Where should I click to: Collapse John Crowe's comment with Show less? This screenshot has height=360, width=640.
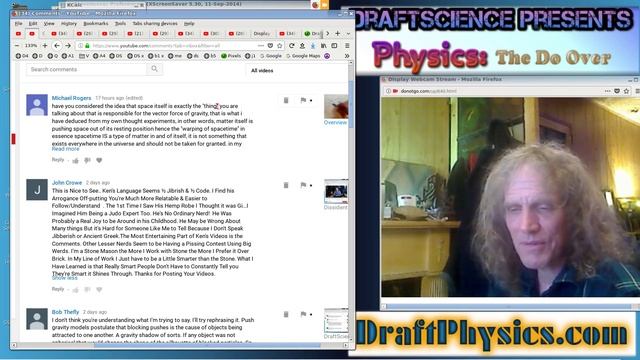(64, 278)
